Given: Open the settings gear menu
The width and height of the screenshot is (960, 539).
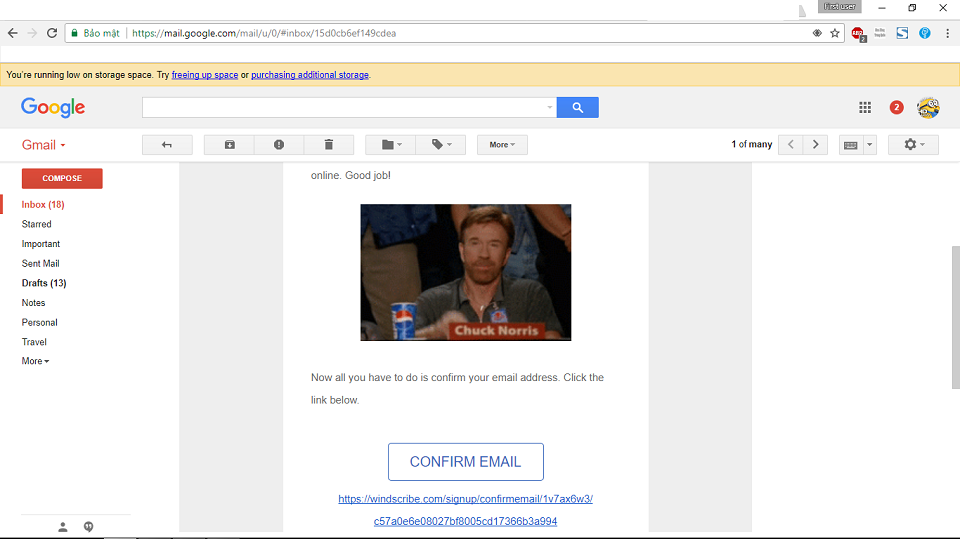Looking at the screenshot, I should click(x=913, y=145).
